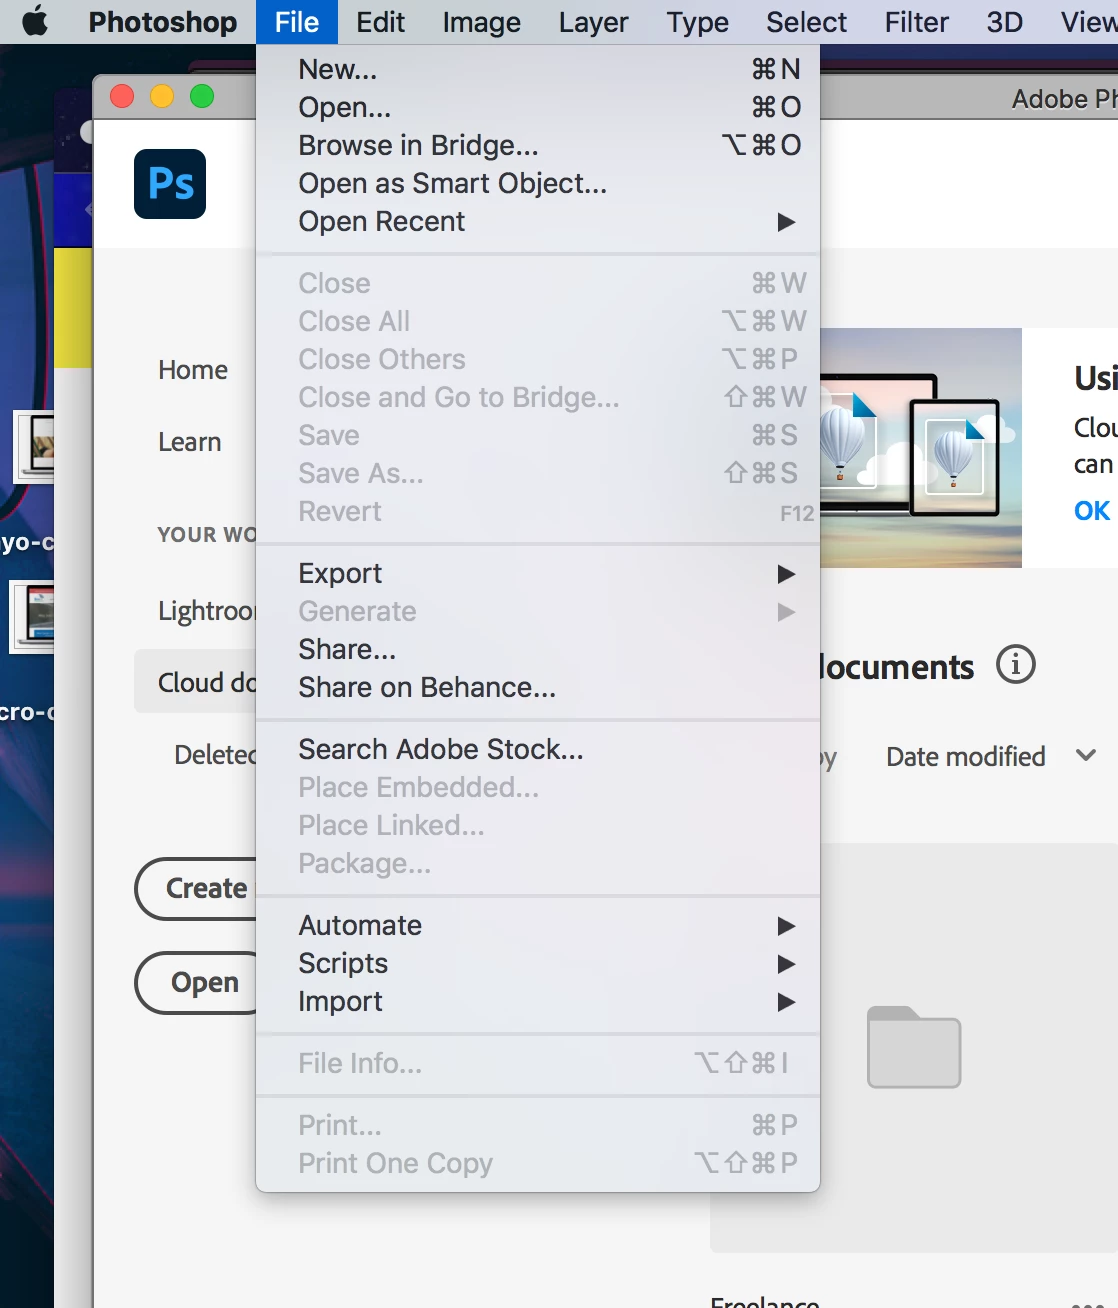Expand the Scripts submenu
The width and height of the screenshot is (1118, 1308).
538,963
